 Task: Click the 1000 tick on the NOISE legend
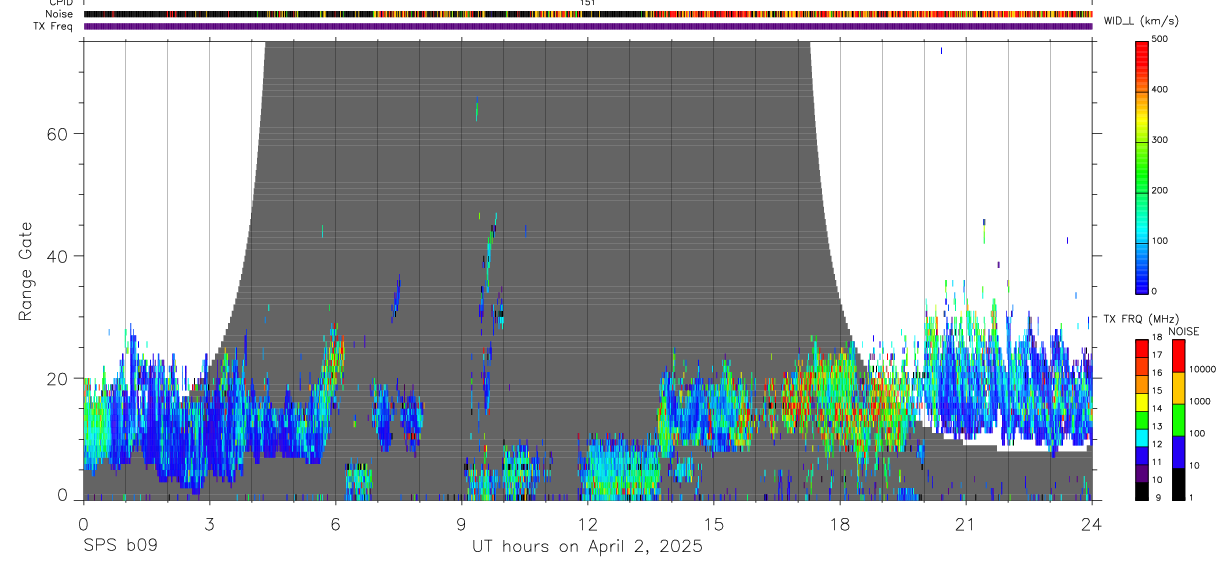[x=1201, y=401]
